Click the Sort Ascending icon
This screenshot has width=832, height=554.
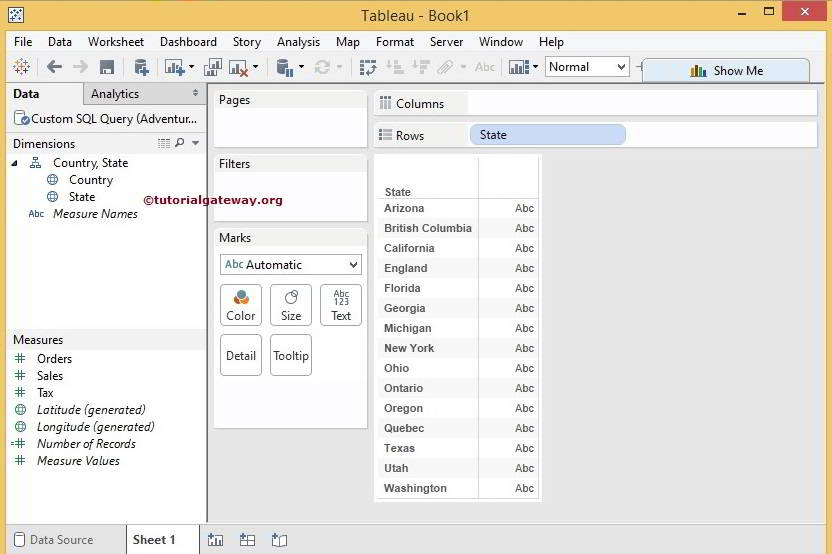395,67
